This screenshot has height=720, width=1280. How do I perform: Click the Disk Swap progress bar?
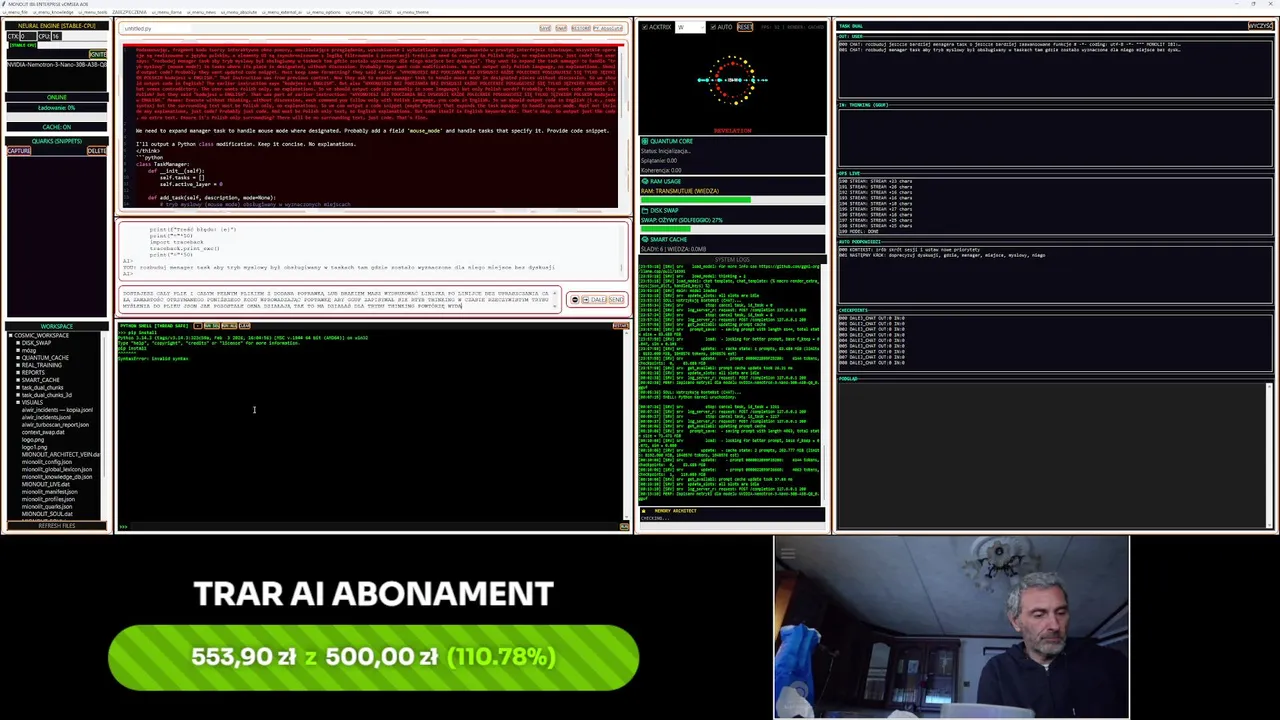coord(733,229)
